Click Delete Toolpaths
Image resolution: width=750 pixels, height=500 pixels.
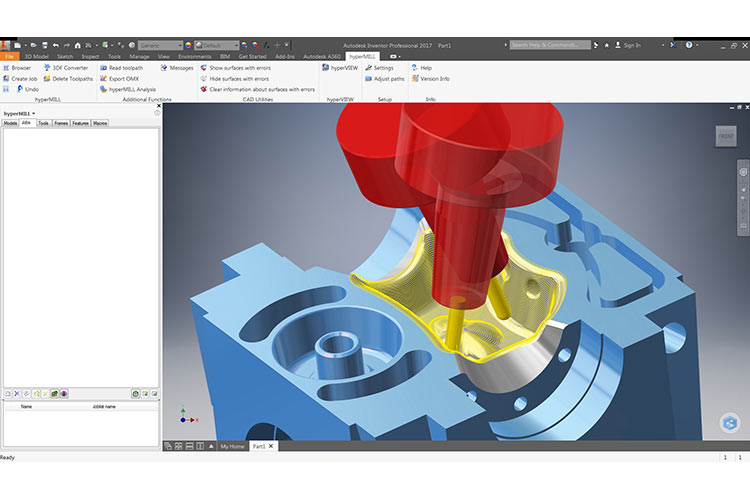pos(68,78)
